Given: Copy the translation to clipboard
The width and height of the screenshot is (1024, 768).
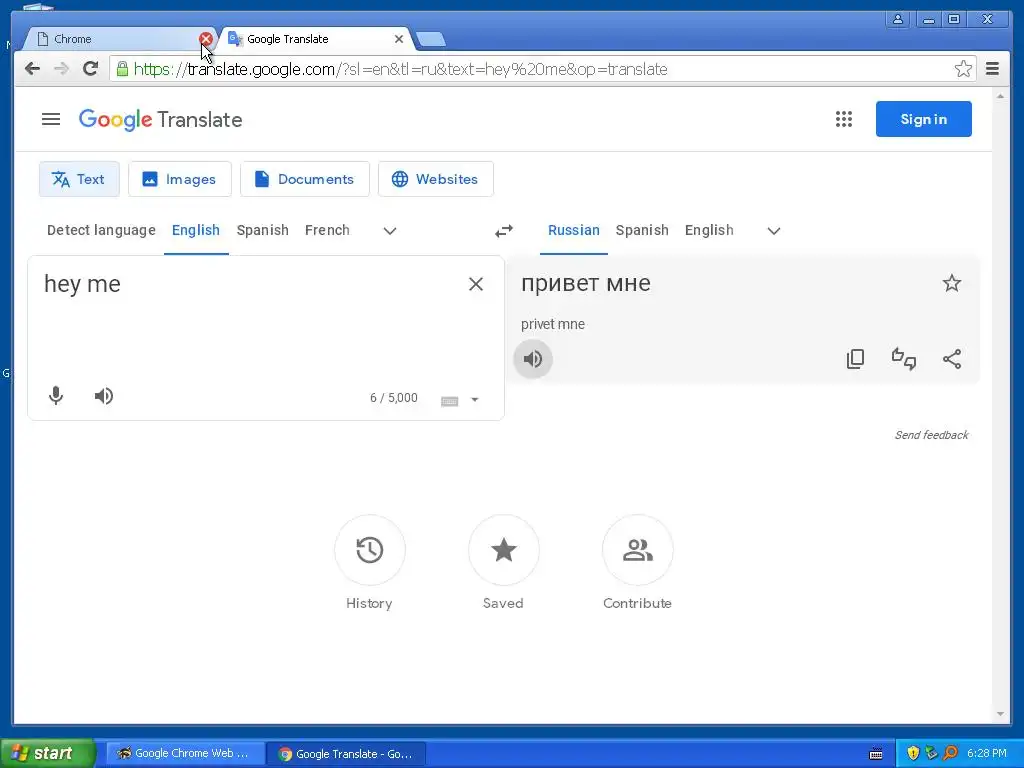Looking at the screenshot, I should click(856, 359).
